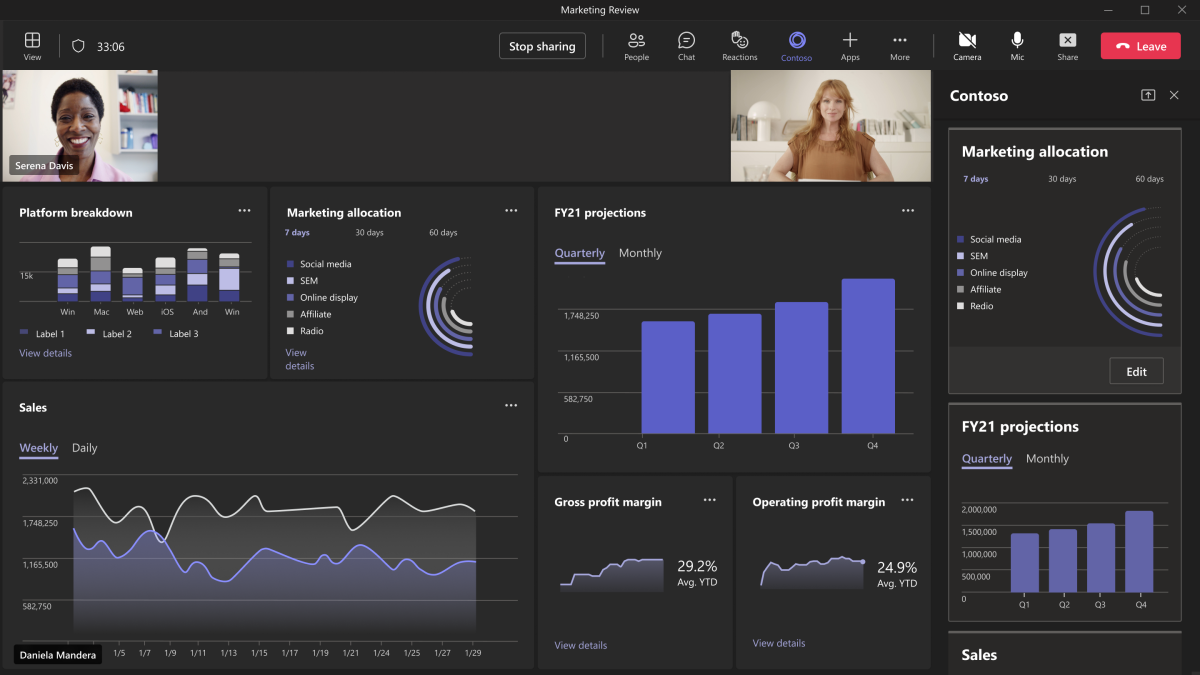This screenshot has width=1200, height=675.
Task: Click Q1 bar in side panel chart
Action: [x=1025, y=563]
